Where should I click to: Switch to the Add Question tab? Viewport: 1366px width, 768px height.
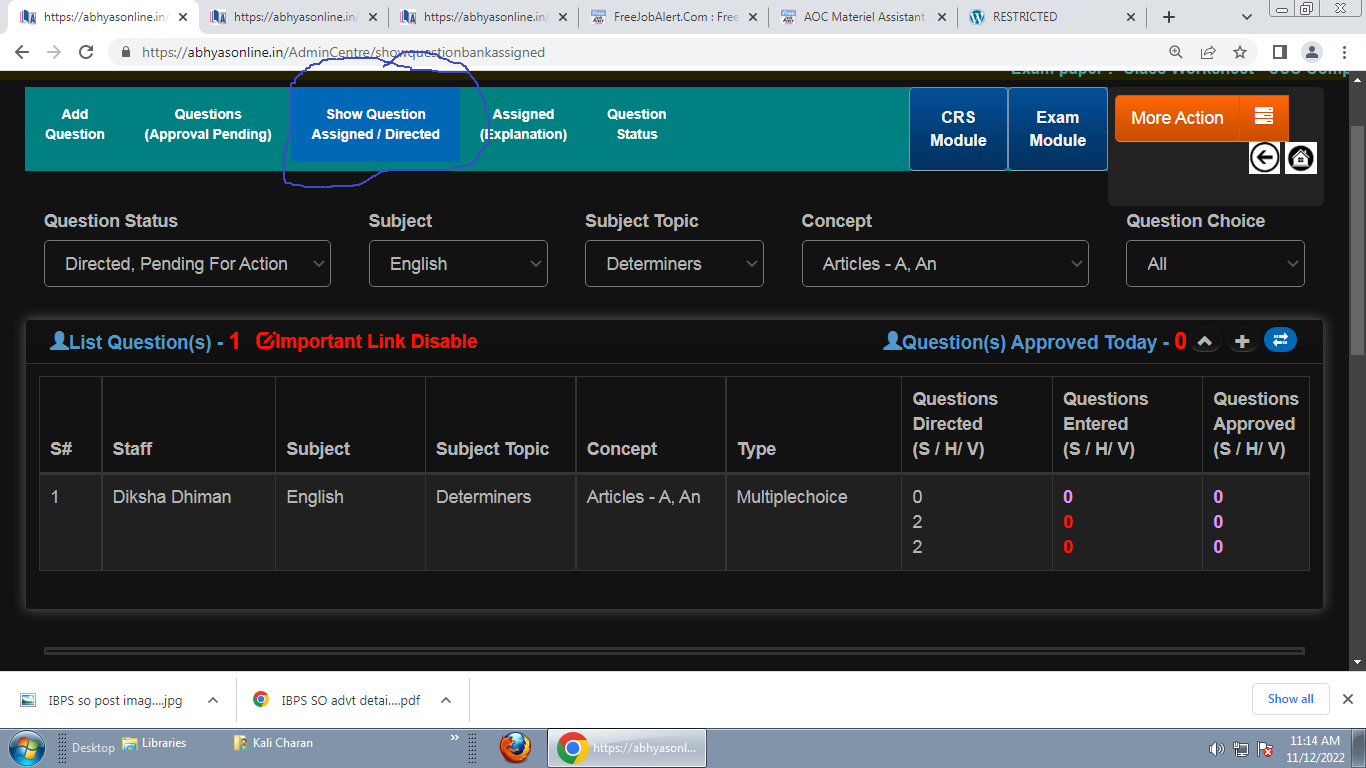click(x=75, y=124)
